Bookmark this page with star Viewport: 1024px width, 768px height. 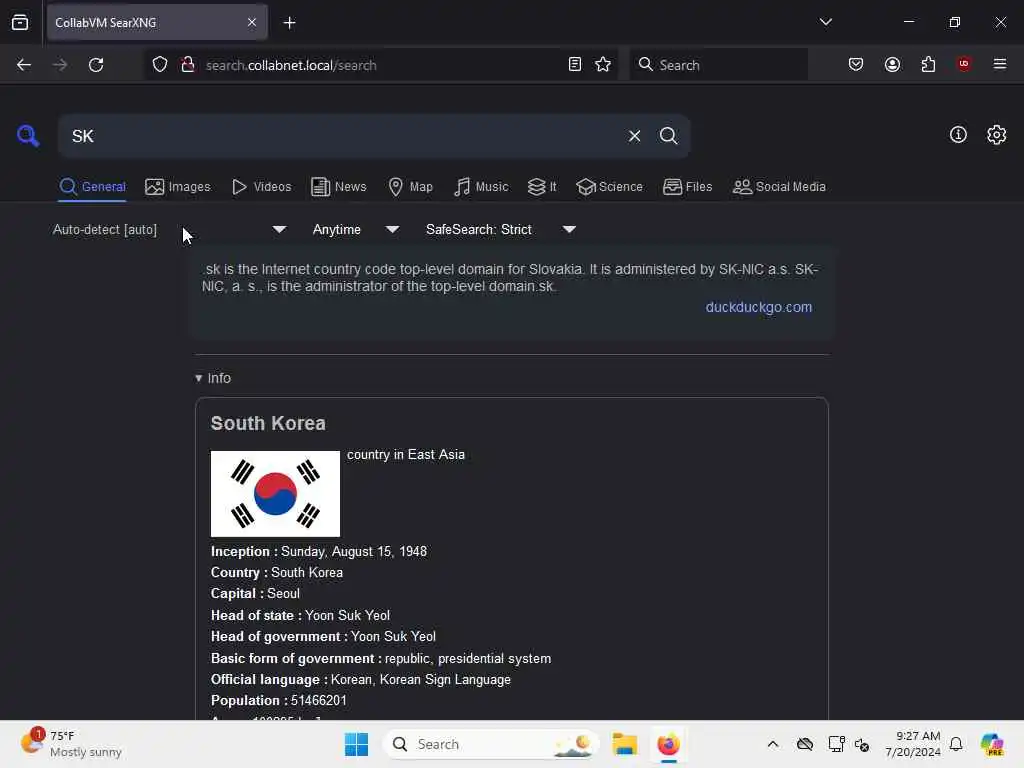click(603, 65)
